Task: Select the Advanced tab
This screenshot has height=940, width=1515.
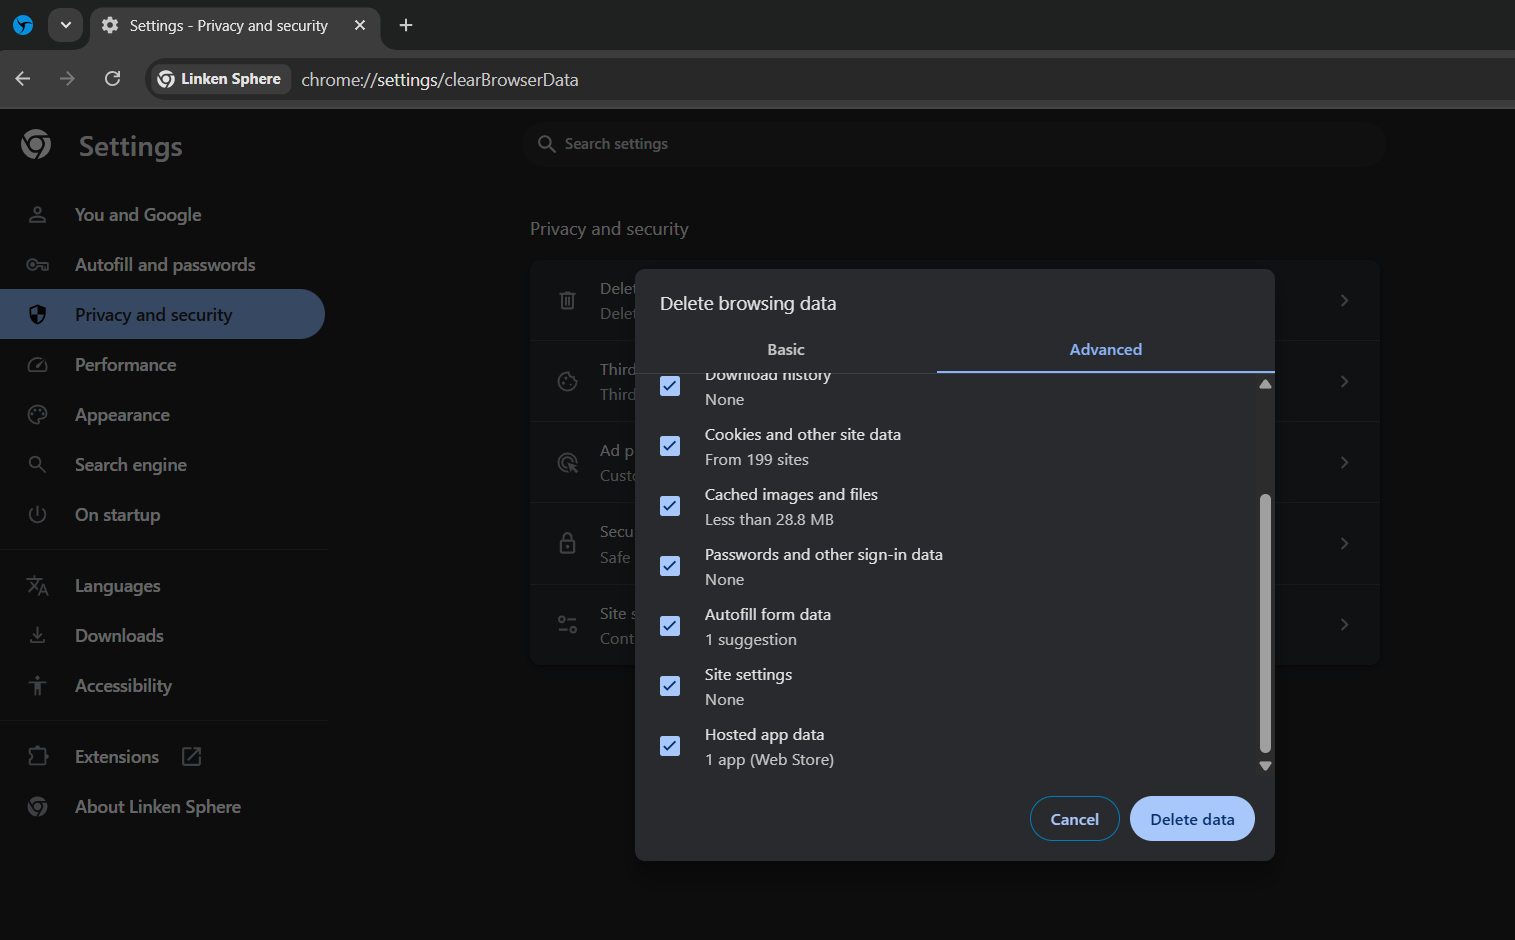Action: click(1105, 349)
